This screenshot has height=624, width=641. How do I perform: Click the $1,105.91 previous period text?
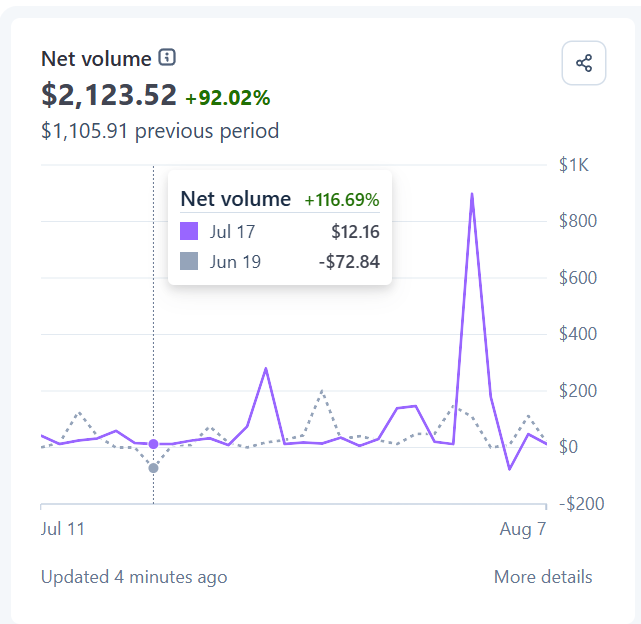click(160, 131)
